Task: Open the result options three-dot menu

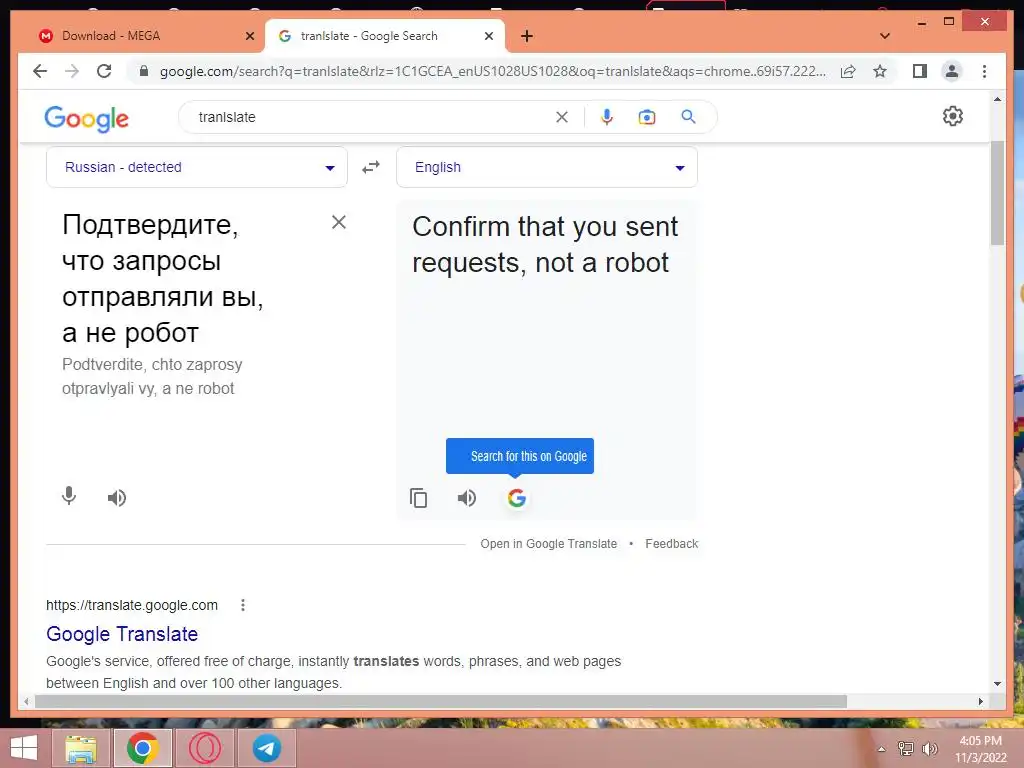Action: [242, 605]
